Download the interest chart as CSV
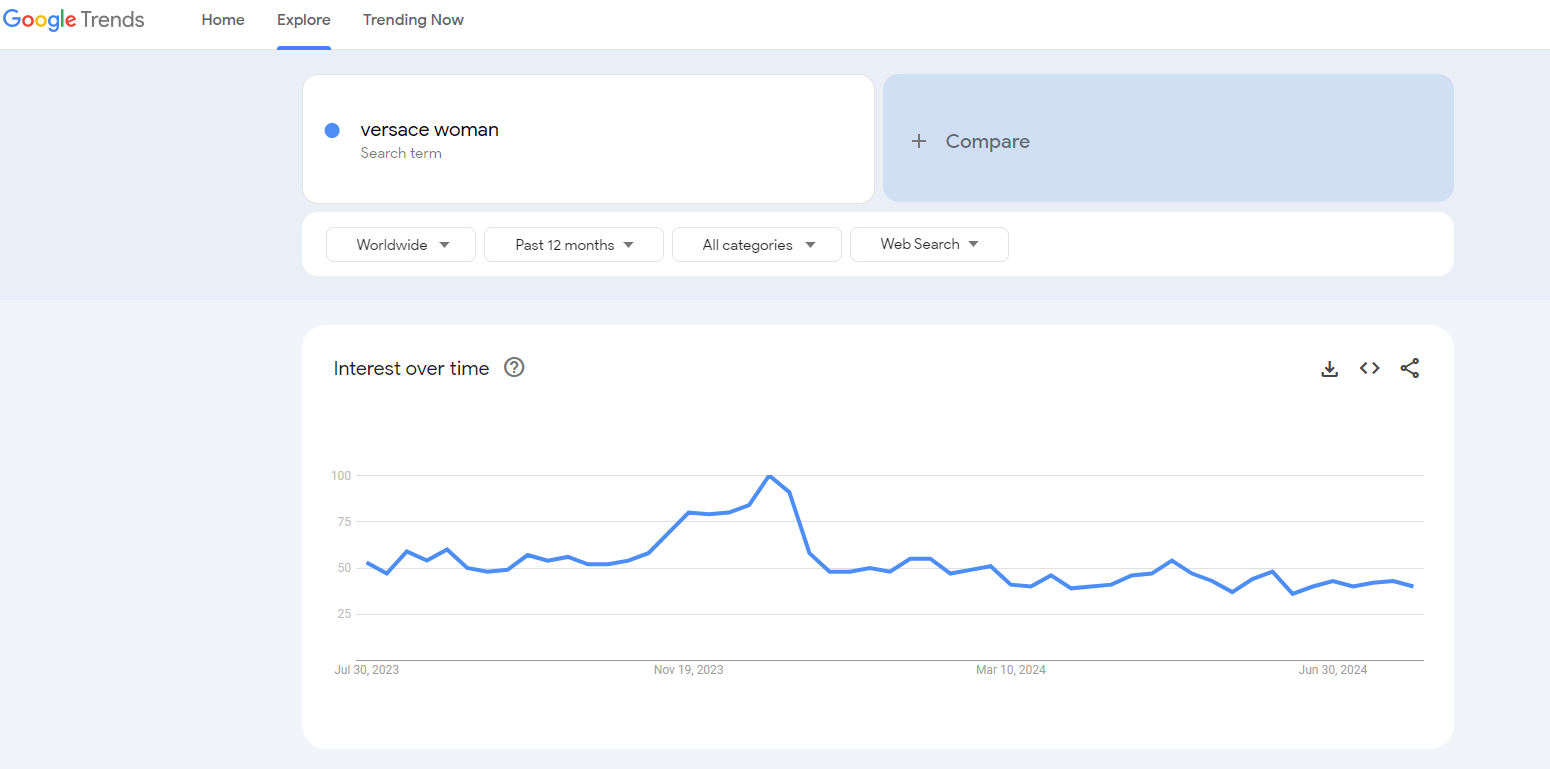This screenshot has width=1550, height=769. (1329, 369)
